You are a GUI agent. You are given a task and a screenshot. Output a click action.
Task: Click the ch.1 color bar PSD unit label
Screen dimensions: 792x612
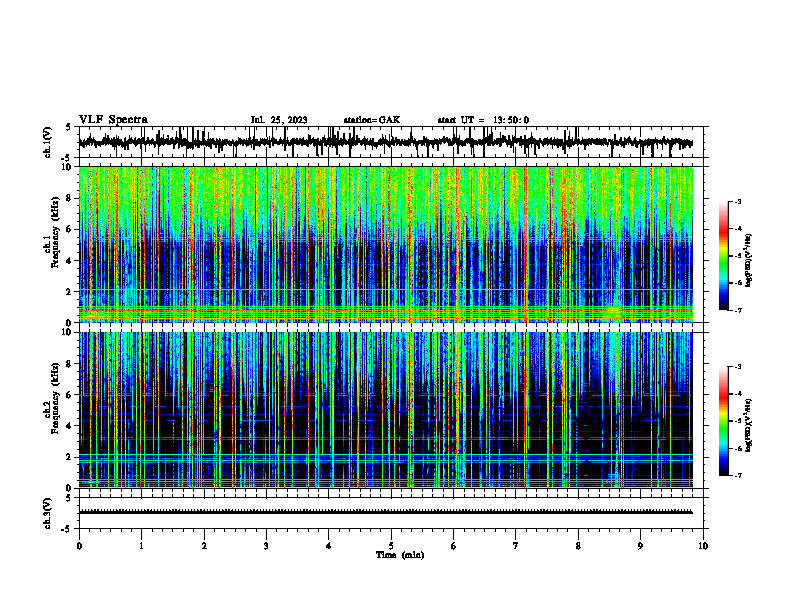[x=749, y=260]
